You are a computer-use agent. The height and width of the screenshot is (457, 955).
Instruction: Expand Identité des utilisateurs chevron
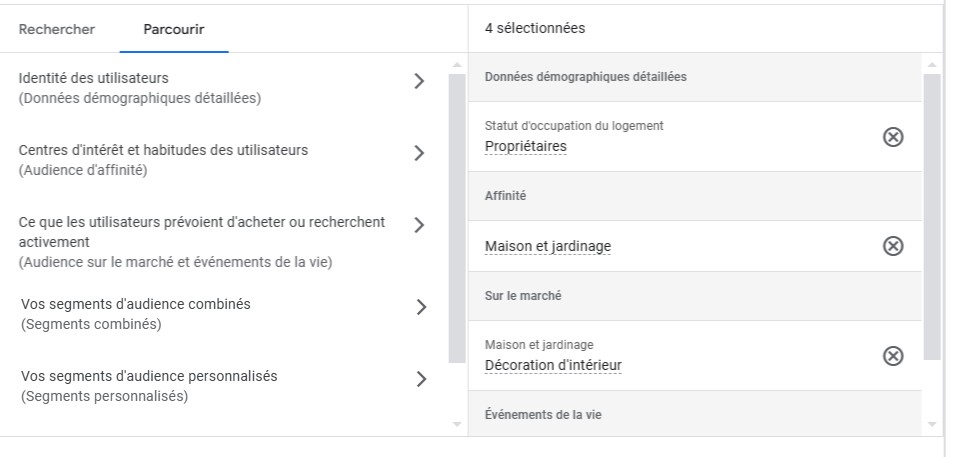tap(419, 81)
